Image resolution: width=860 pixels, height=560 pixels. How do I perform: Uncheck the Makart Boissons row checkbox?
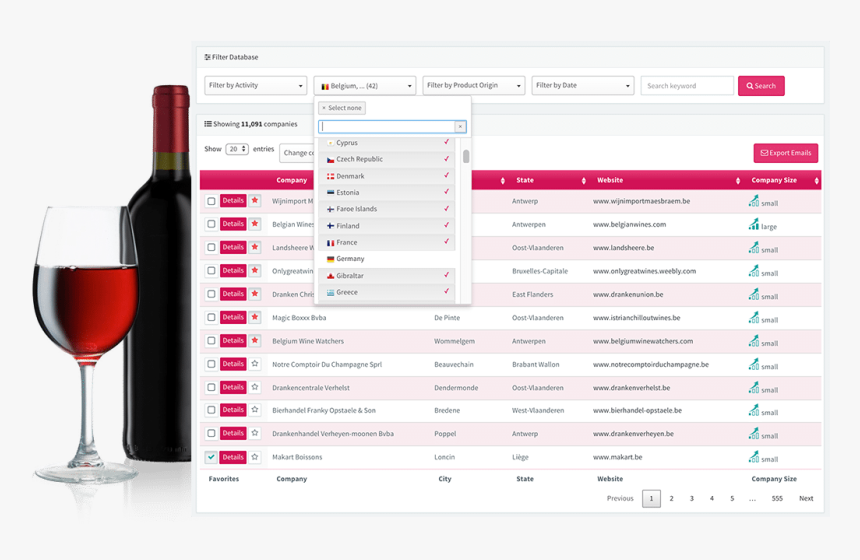pos(211,457)
